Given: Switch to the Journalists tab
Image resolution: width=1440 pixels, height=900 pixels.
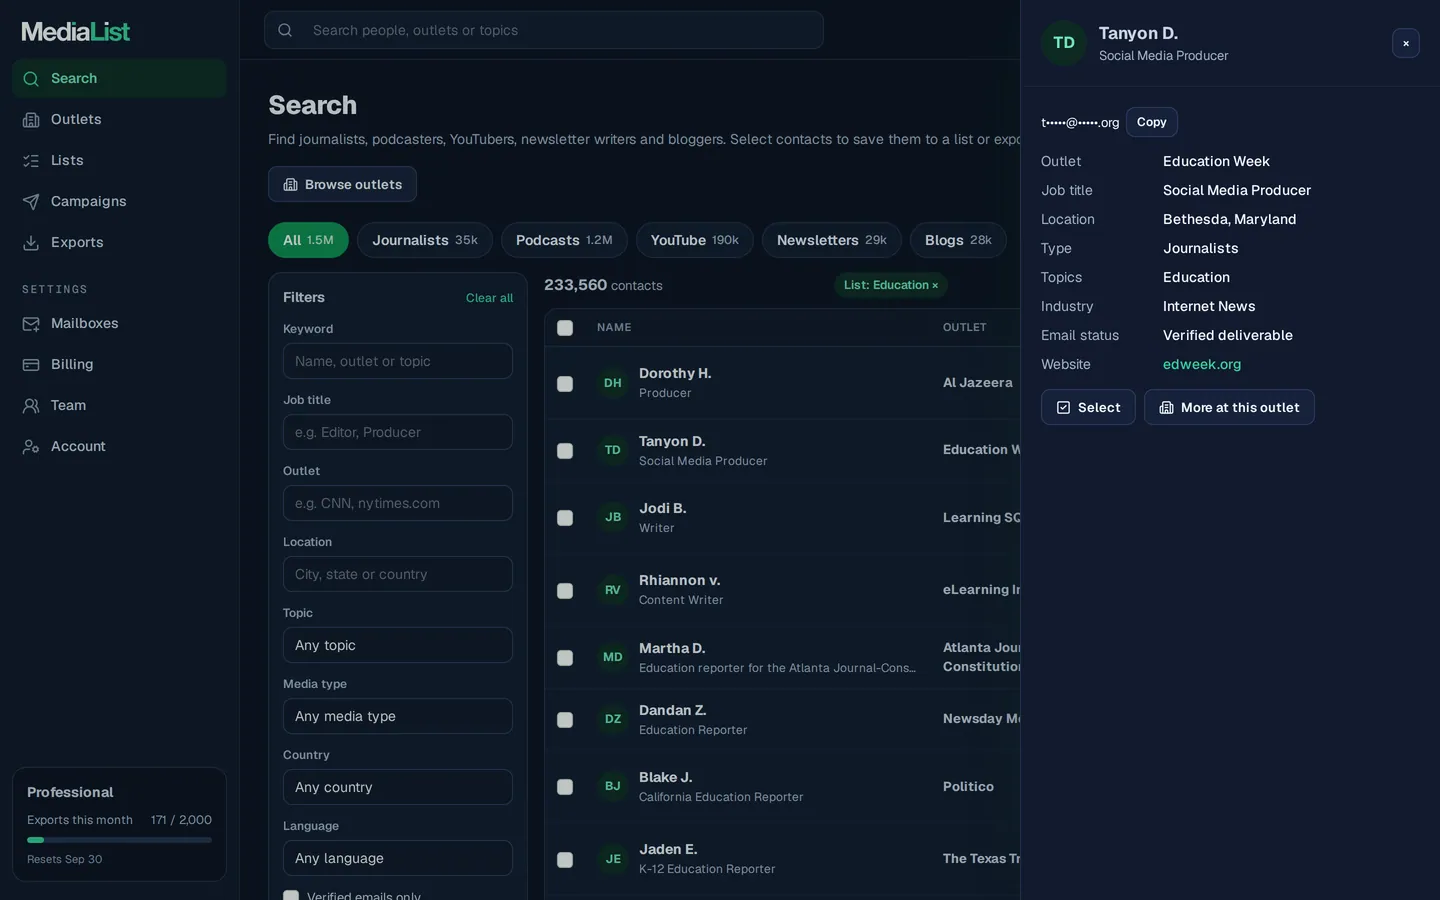Looking at the screenshot, I should 425,240.
